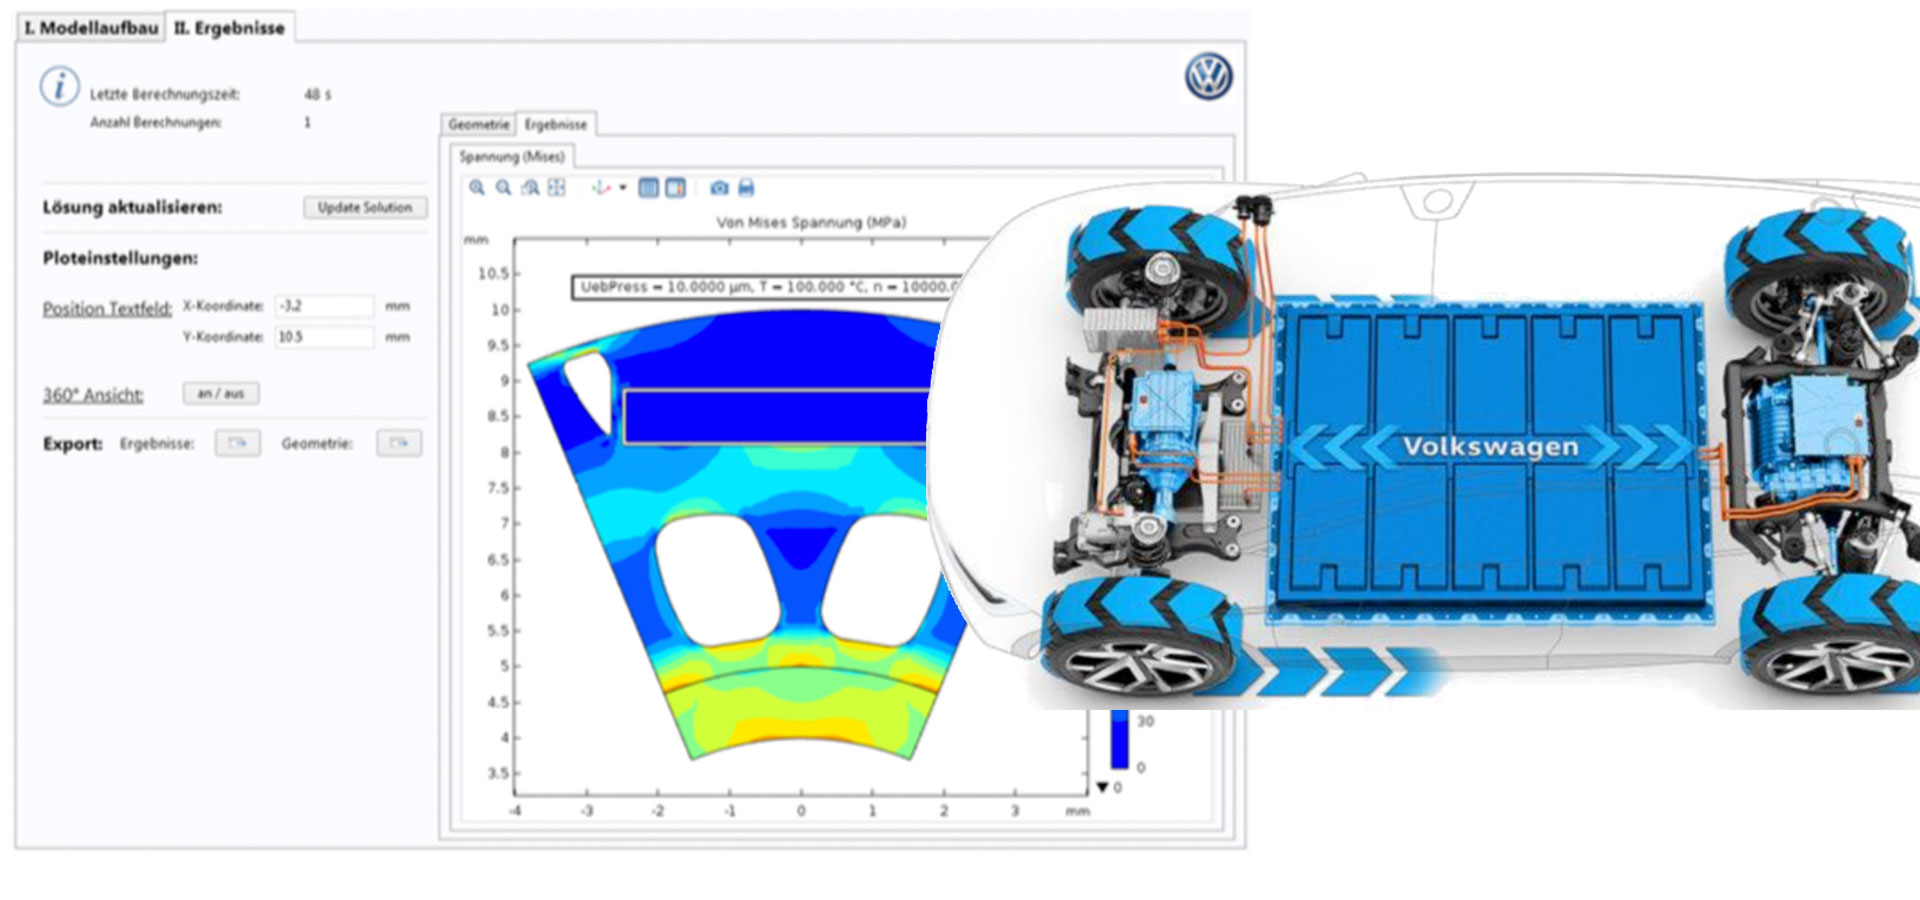This screenshot has height=900, width=1920.
Task: Toggle 360° view with an / aus button
Action: [x=221, y=394]
